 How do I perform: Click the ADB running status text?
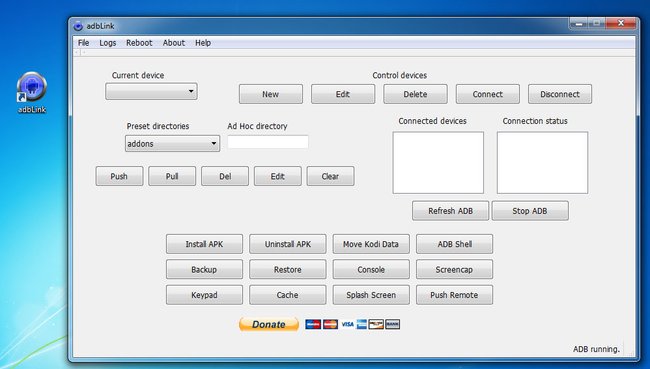coord(596,349)
